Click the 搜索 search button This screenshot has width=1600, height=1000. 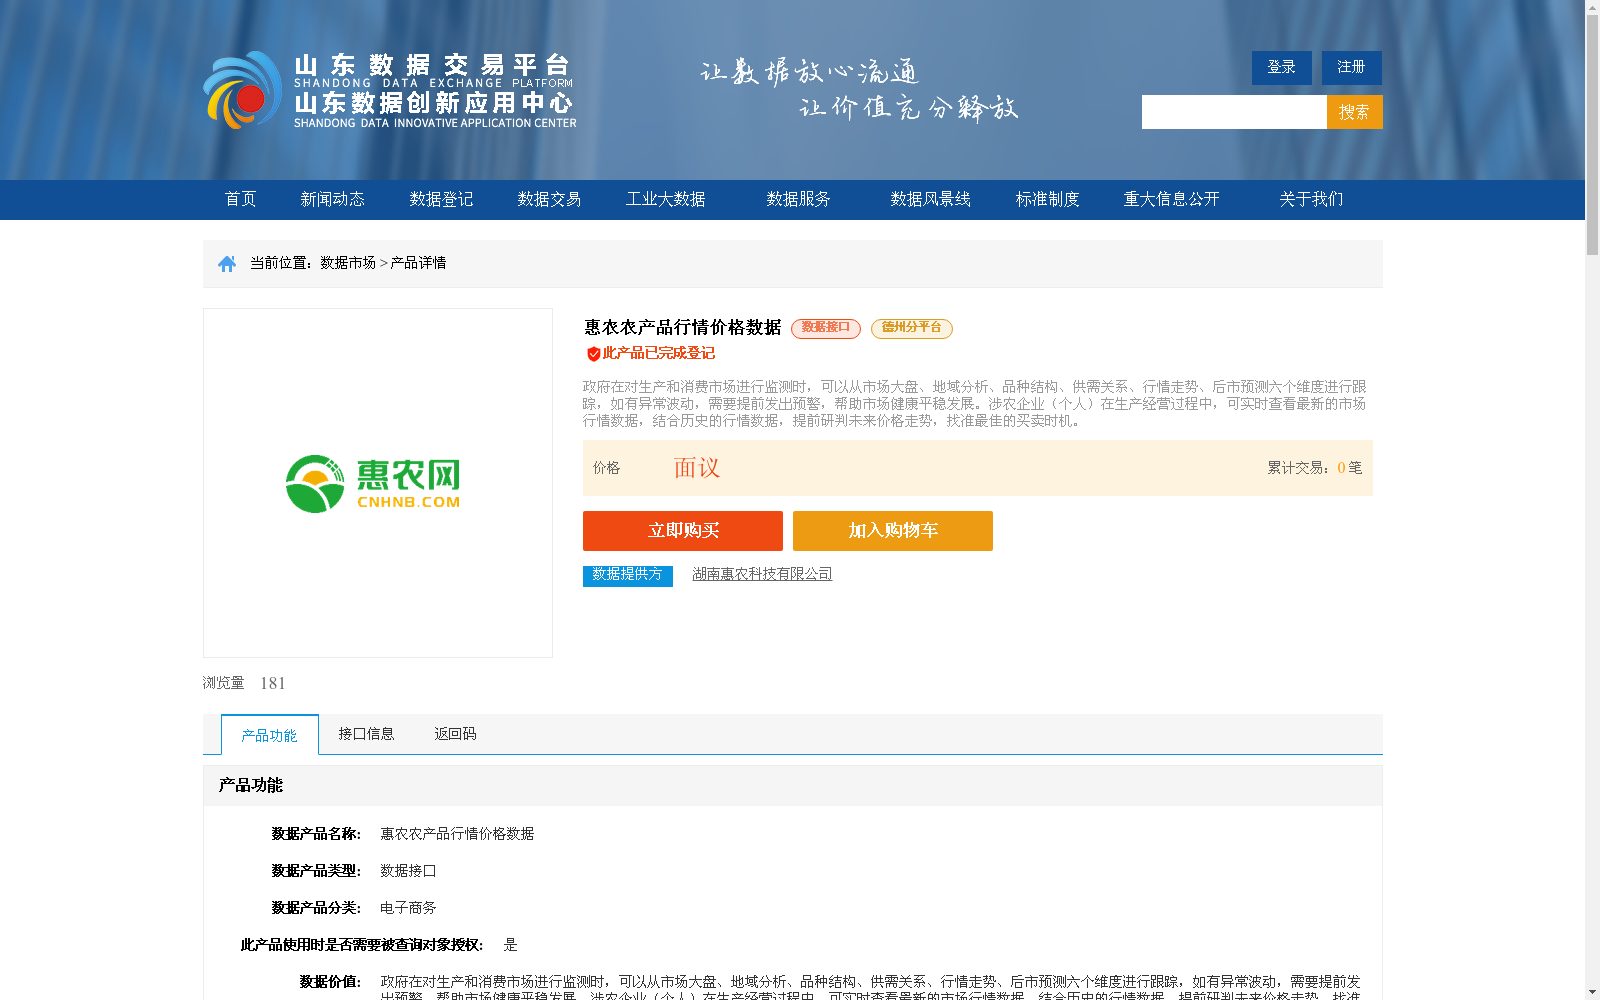coord(1354,112)
